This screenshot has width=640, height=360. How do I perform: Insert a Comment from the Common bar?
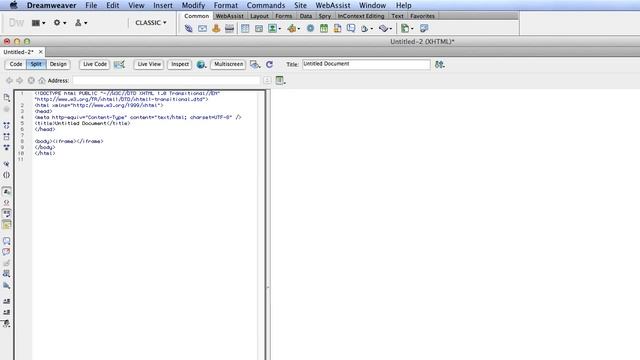[x=351, y=29]
